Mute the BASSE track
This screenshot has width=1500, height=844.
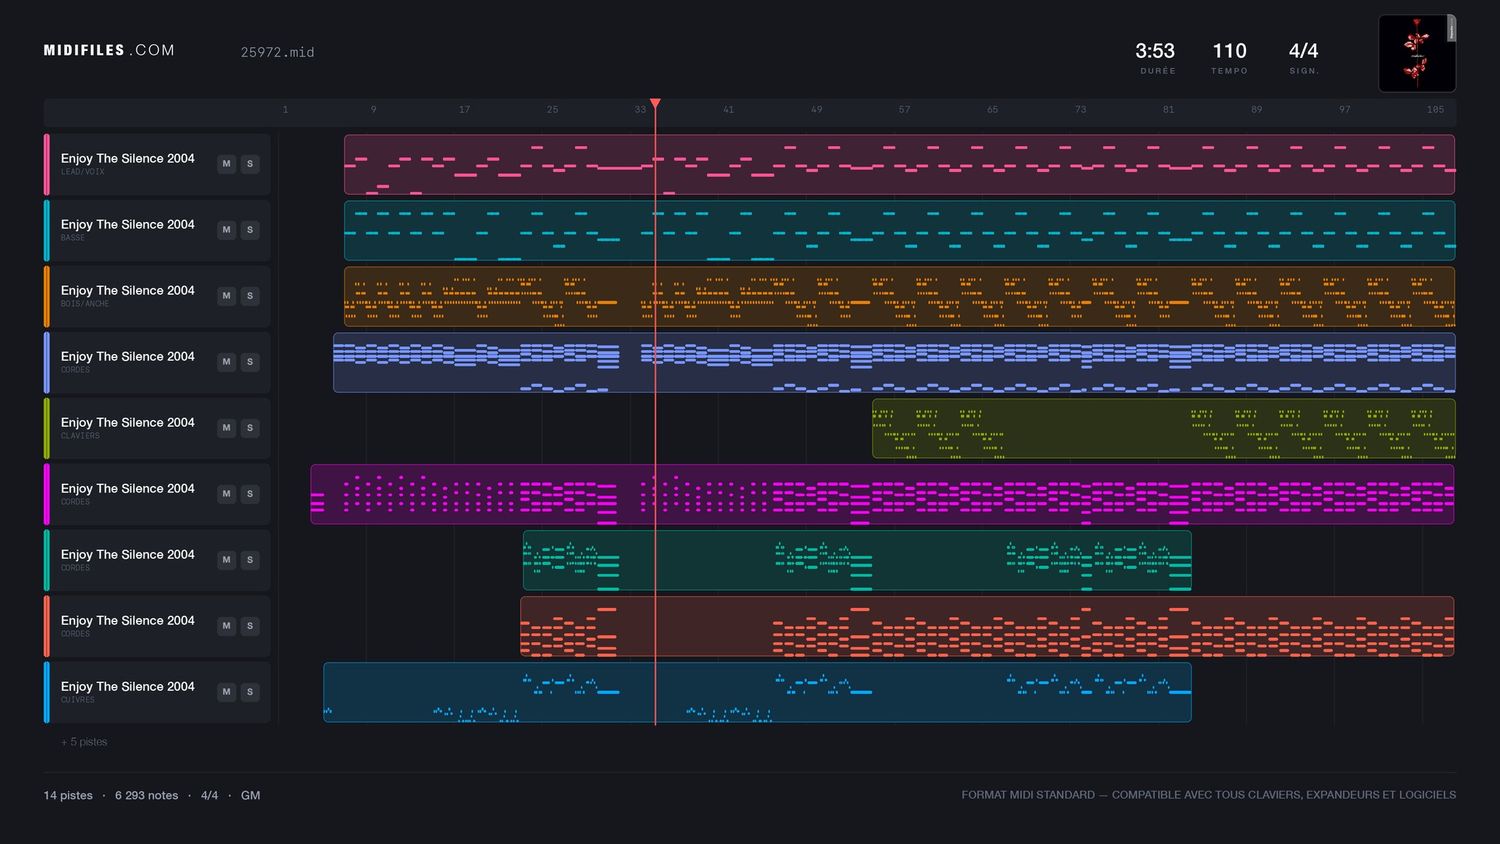pyautogui.click(x=226, y=230)
